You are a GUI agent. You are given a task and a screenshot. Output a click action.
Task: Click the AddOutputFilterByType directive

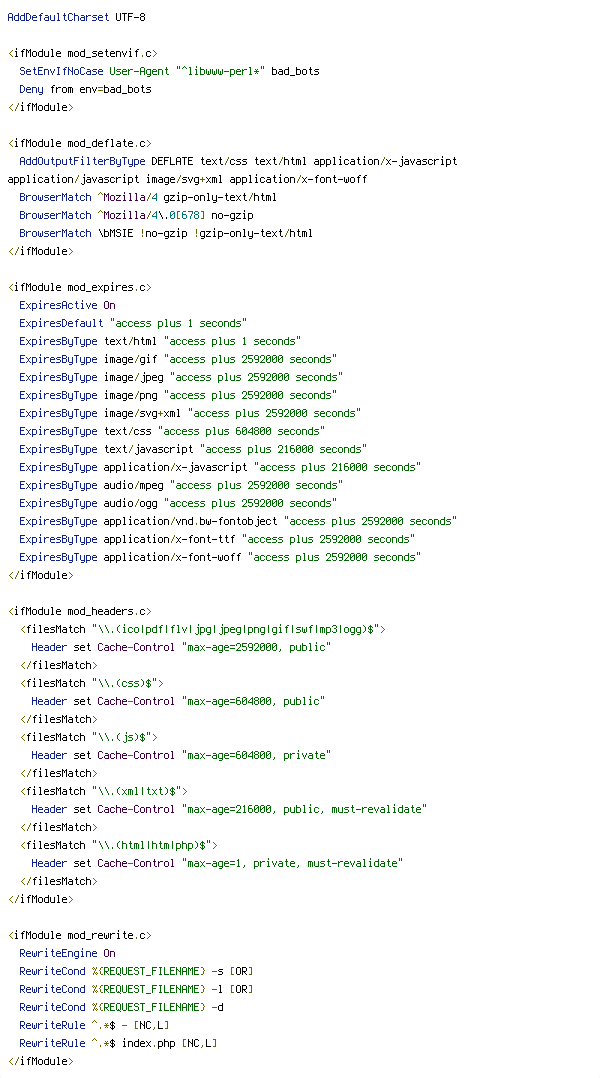tap(82, 161)
